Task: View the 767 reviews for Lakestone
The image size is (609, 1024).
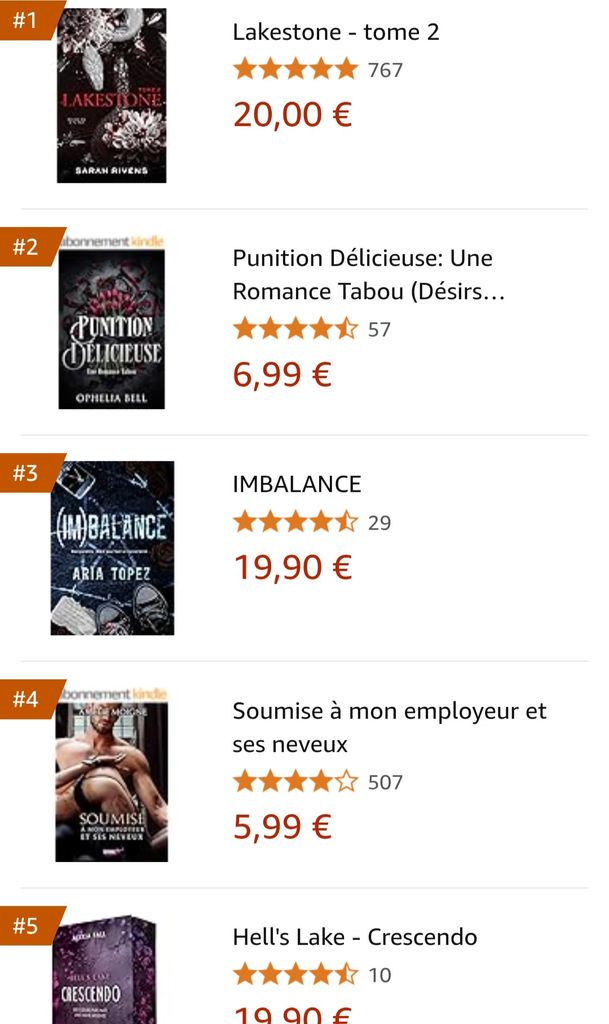Action: click(x=386, y=70)
